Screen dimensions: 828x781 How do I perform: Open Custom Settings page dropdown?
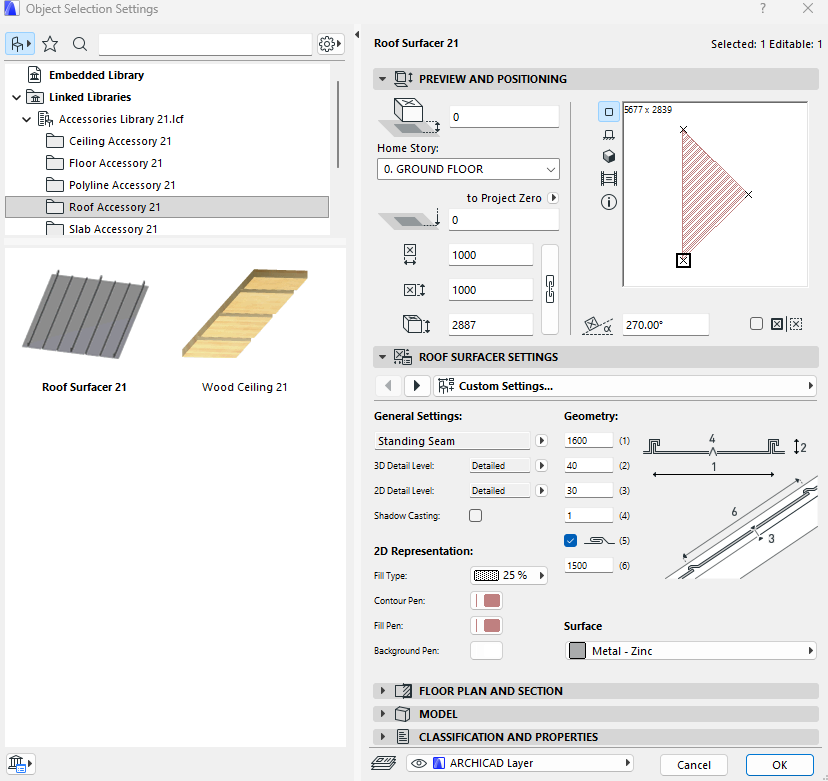click(625, 386)
